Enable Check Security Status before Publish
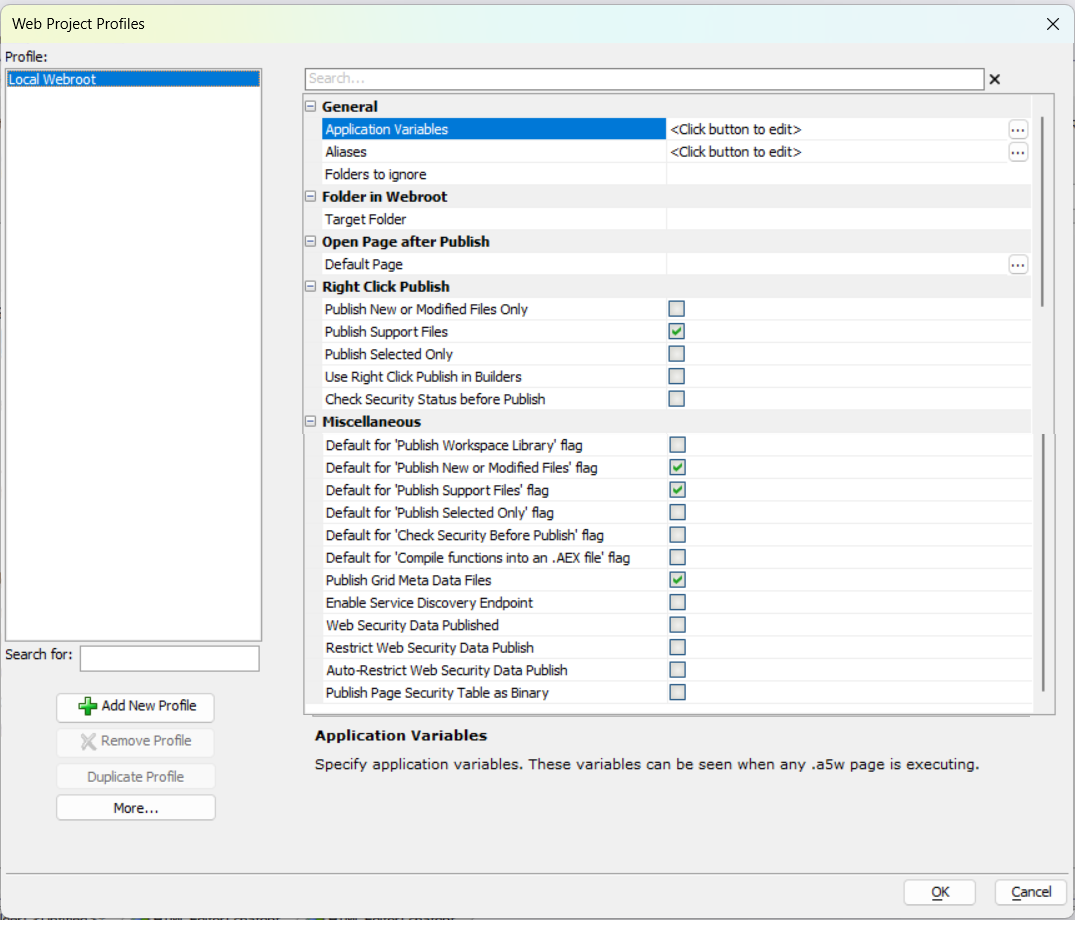Viewport: 1075px width, 928px height. pyautogui.click(x=676, y=399)
